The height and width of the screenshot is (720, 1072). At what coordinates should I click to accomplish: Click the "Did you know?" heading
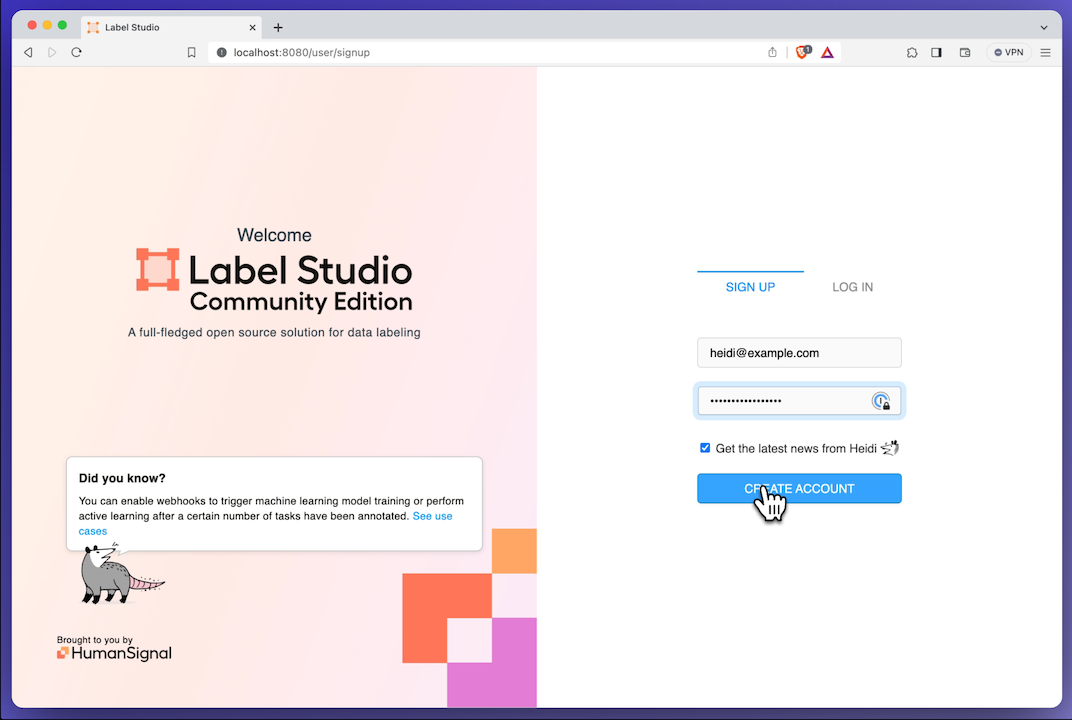coord(122,478)
